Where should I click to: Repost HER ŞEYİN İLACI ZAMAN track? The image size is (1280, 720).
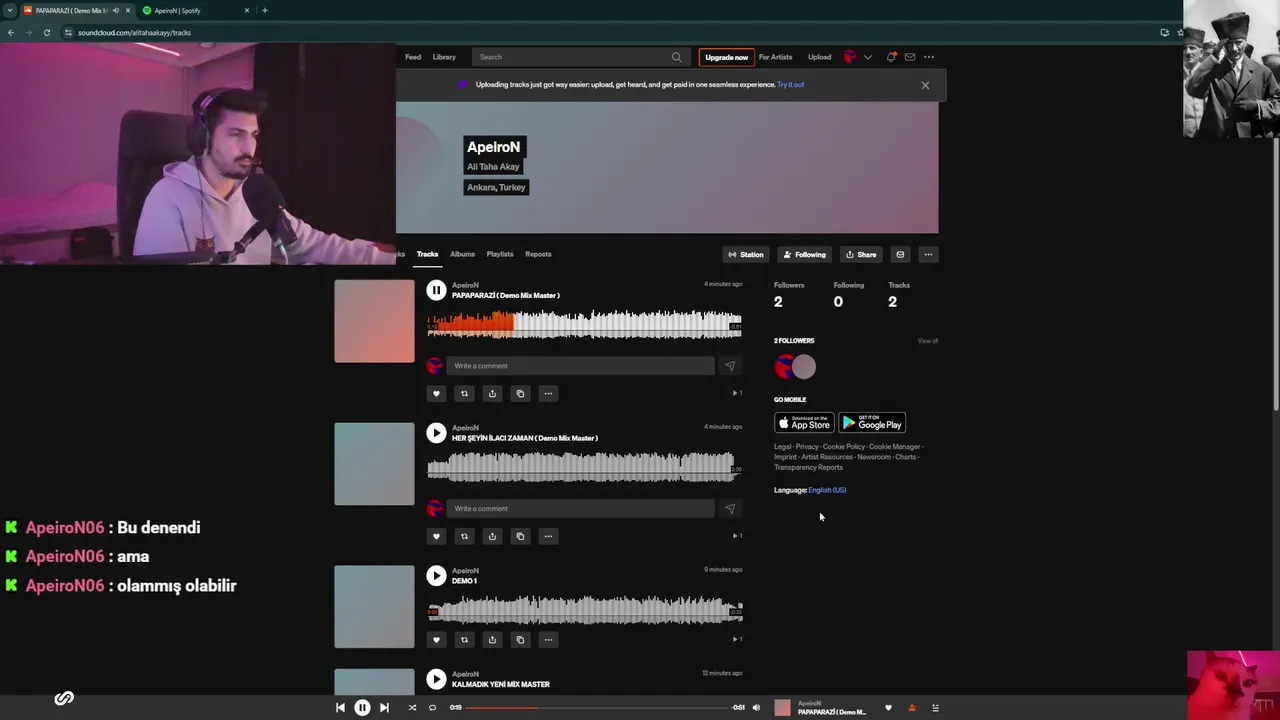pyautogui.click(x=464, y=536)
